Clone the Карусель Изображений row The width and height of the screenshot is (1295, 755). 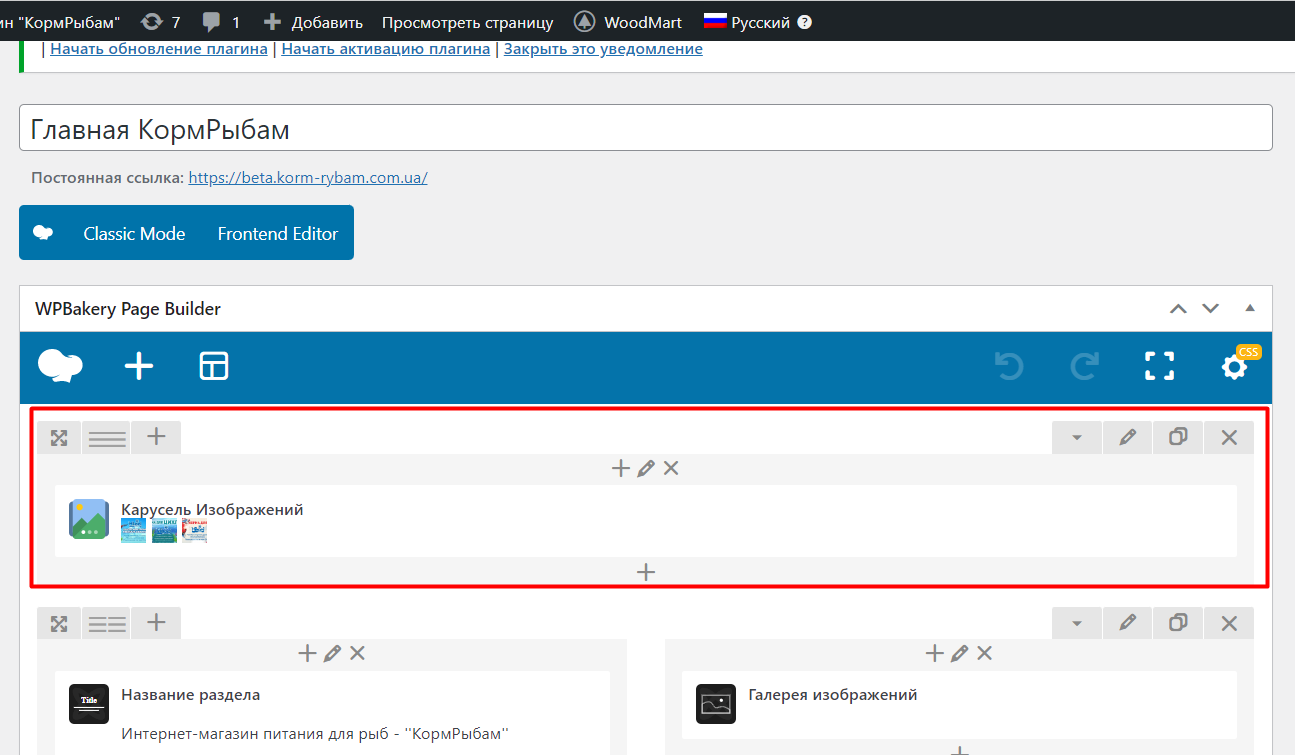[x=1178, y=438]
